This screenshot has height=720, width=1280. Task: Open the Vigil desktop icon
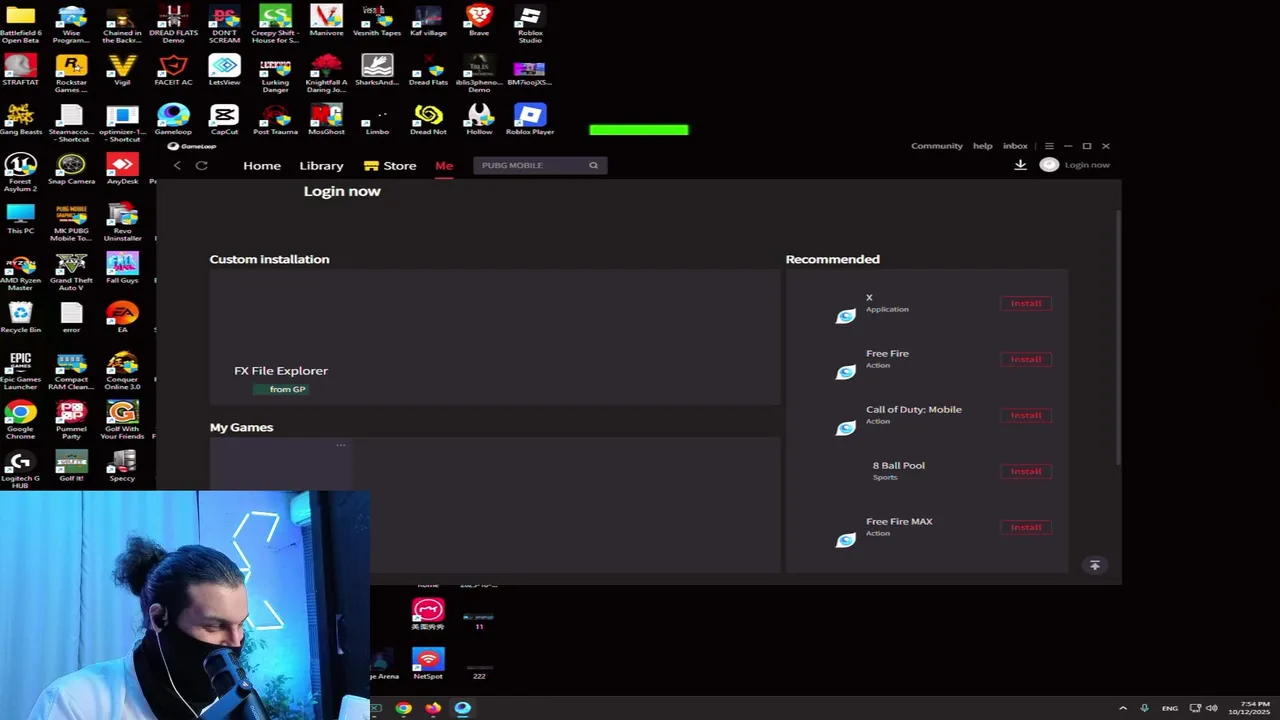coord(122,70)
